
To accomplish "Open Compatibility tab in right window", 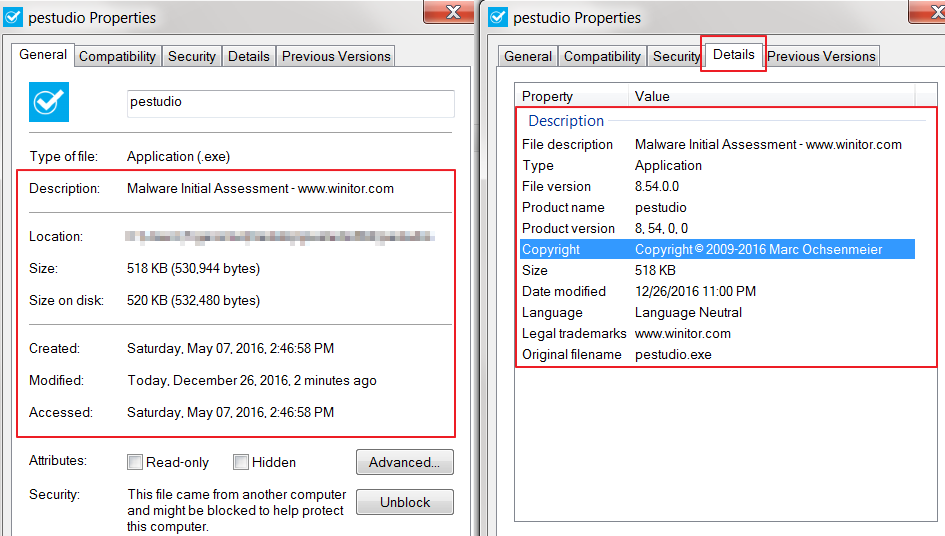I will [602, 56].
